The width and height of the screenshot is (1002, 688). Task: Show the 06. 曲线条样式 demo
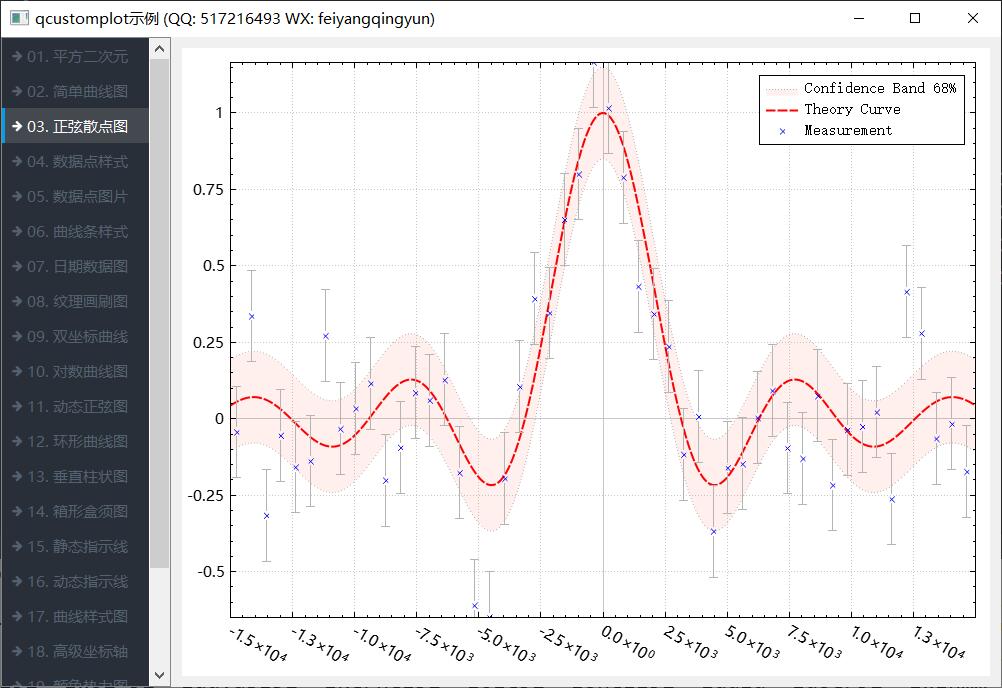[77, 232]
